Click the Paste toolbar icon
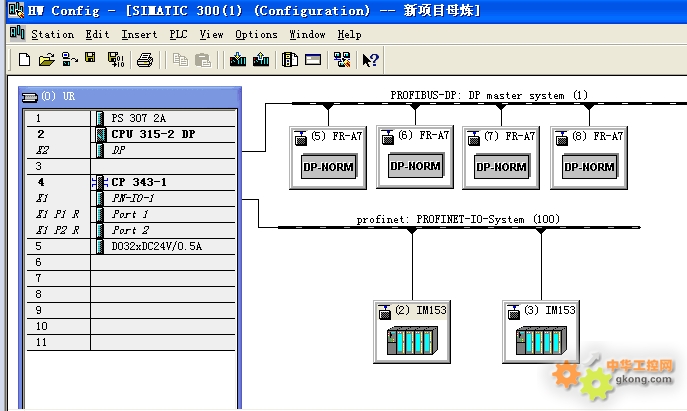Screen dimensions: 687x411 [203, 60]
